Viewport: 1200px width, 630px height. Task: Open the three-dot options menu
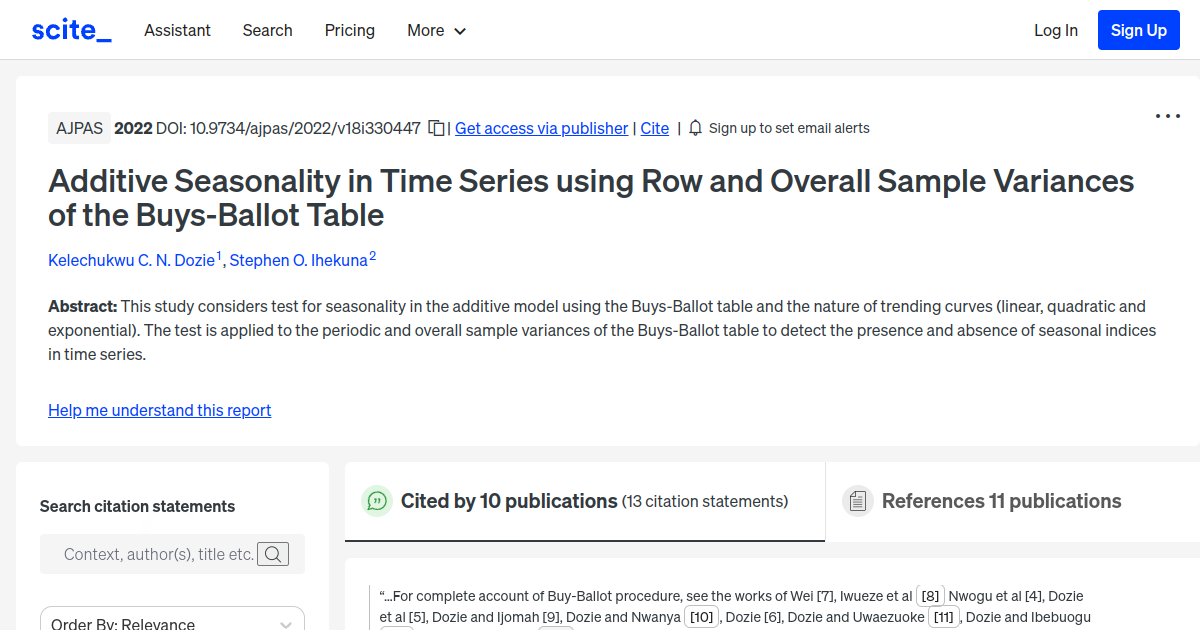point(1167,116)
